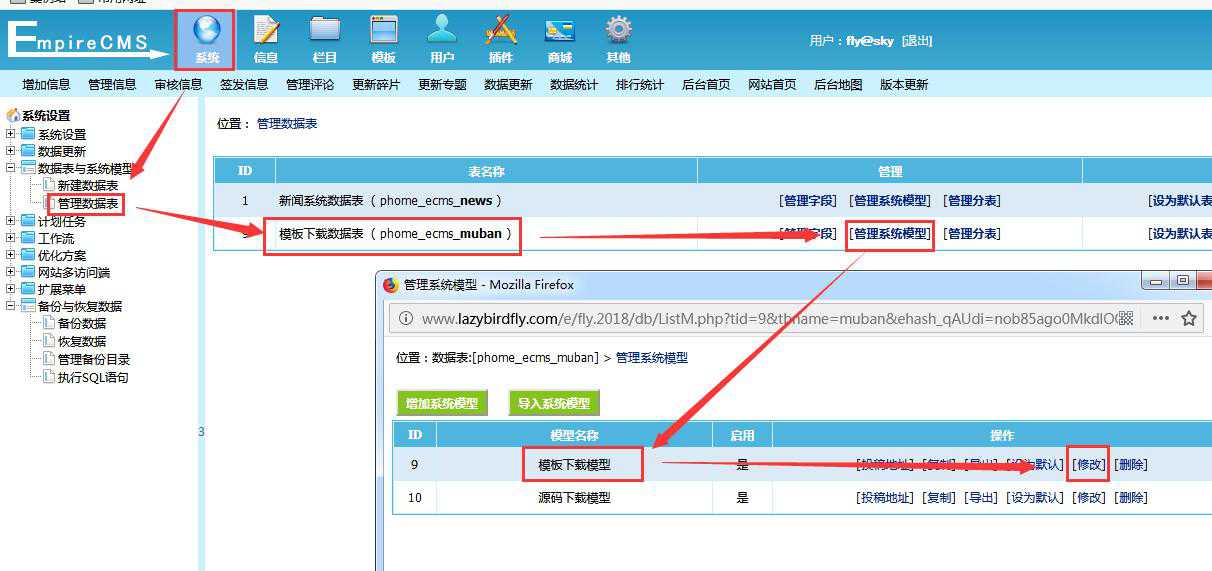Open the 栏目 folder icon
This screenshot has width=1212, height=571.
325,30
